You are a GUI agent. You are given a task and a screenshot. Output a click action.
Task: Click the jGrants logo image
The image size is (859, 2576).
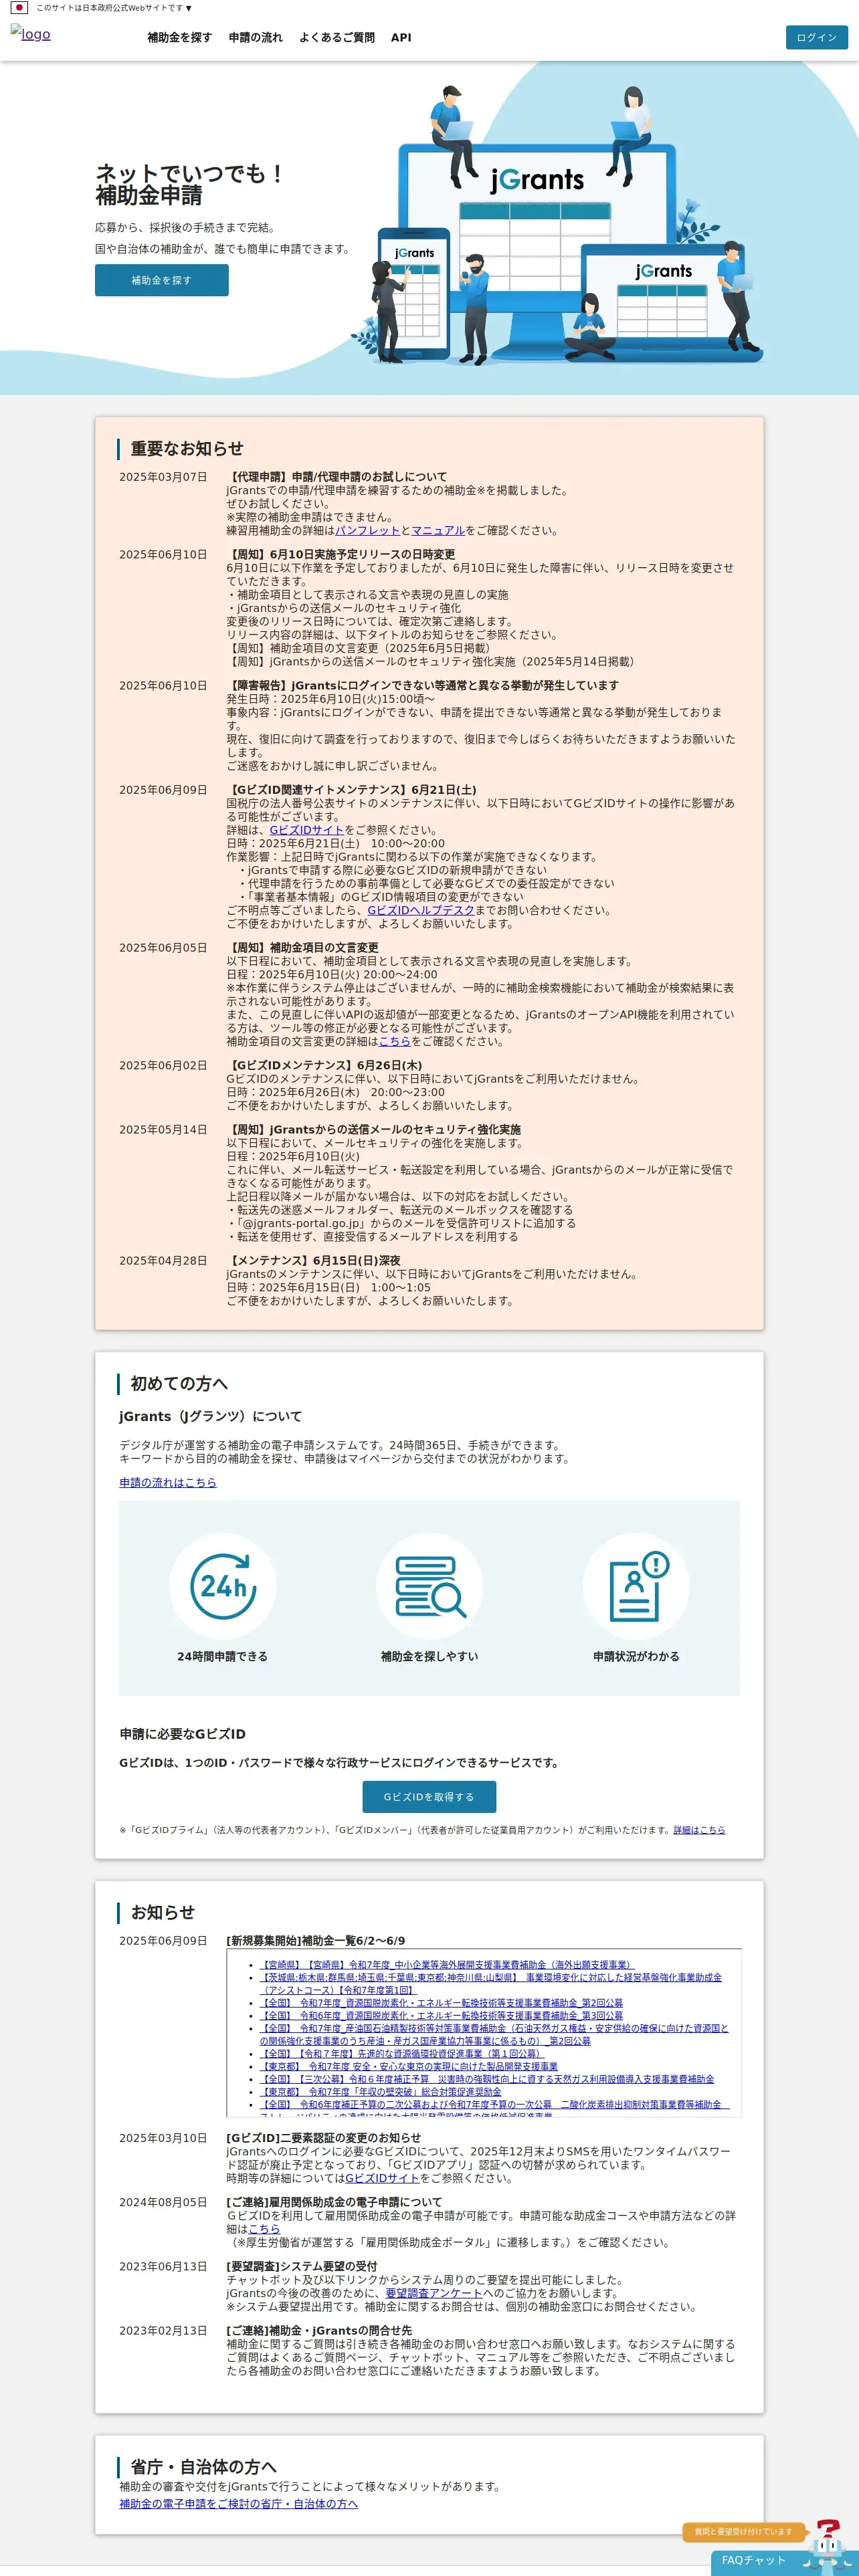click(x=30, y=33)
